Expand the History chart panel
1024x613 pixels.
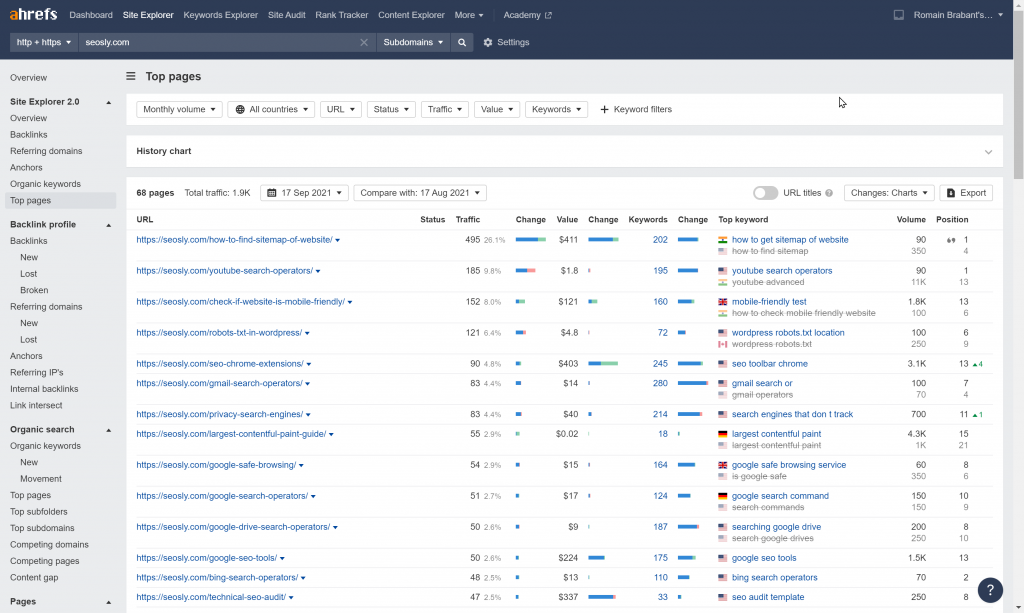(x=988, y=151)
